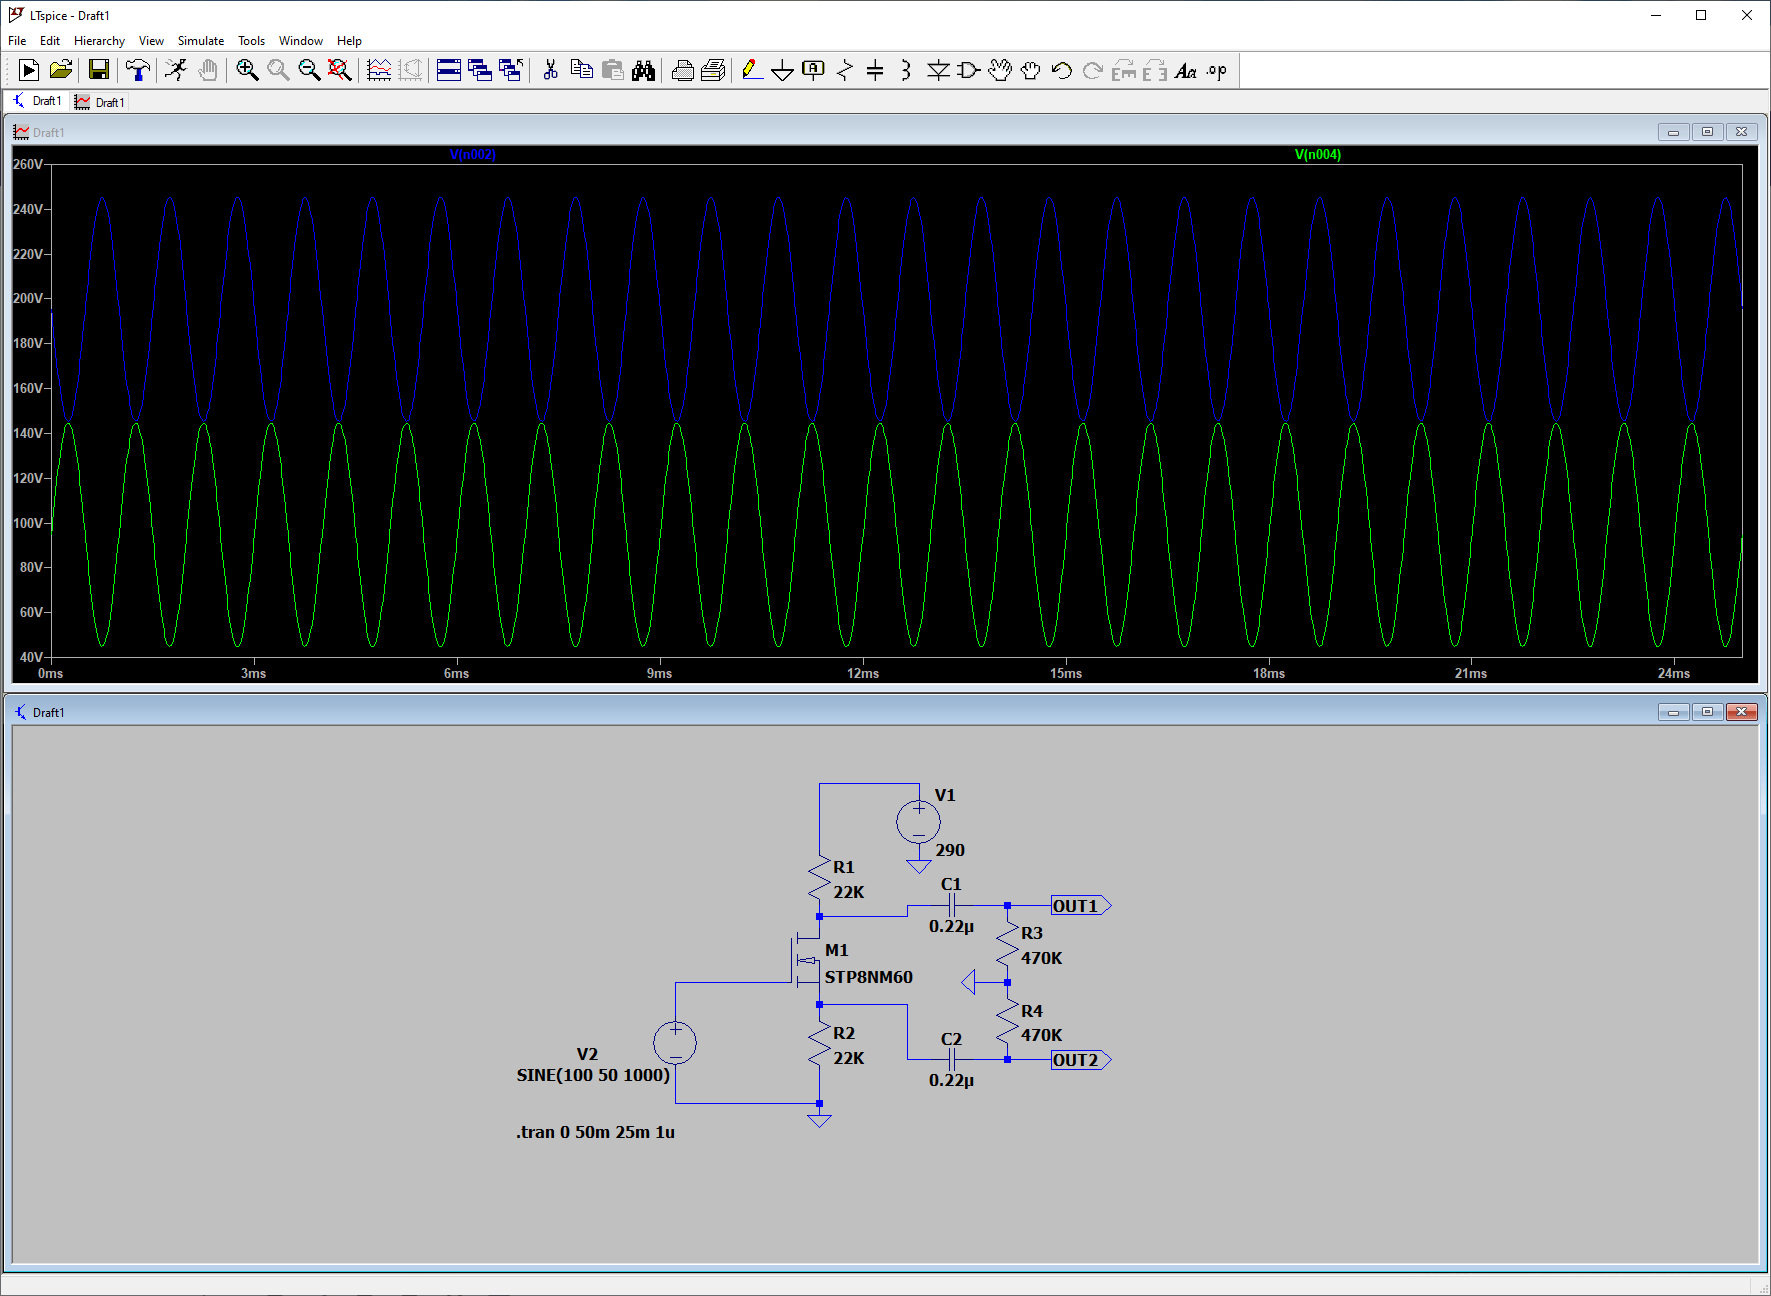Screen dimensions: 1771x1296
Task: Place a Ground symbol from the toolbar
Action: [783, 70]
